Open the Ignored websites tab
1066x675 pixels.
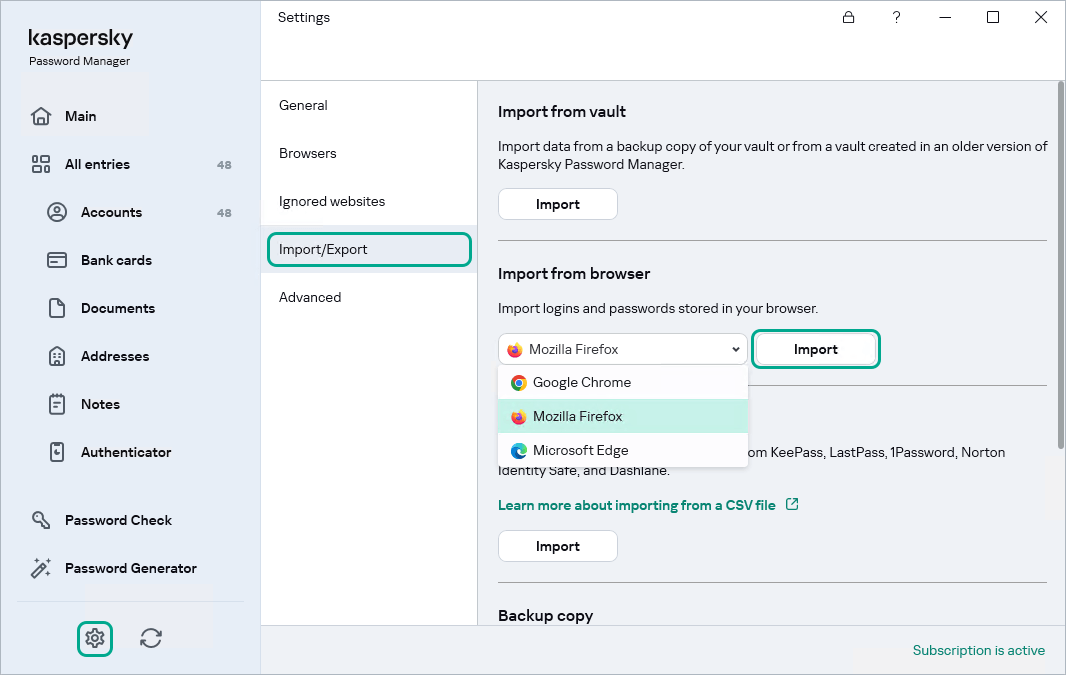pos(369,201)
